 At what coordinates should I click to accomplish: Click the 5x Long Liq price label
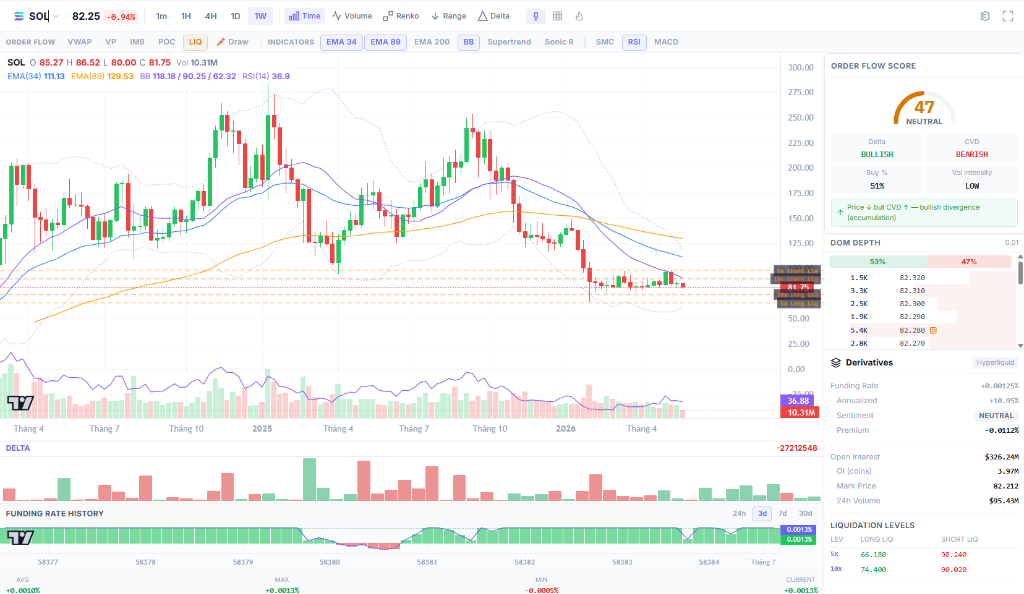tap(797, 304)
